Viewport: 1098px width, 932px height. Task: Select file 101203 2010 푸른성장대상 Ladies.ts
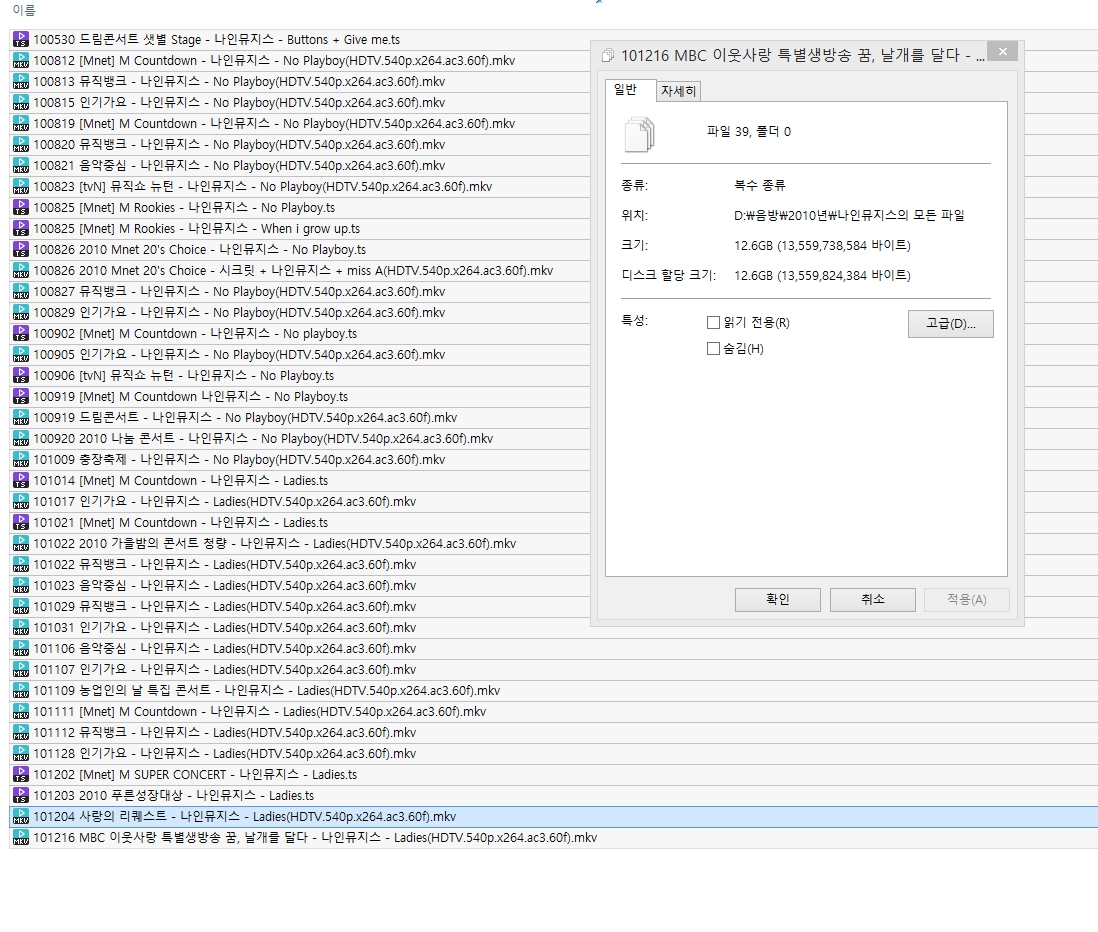click(x=174, y=796)
